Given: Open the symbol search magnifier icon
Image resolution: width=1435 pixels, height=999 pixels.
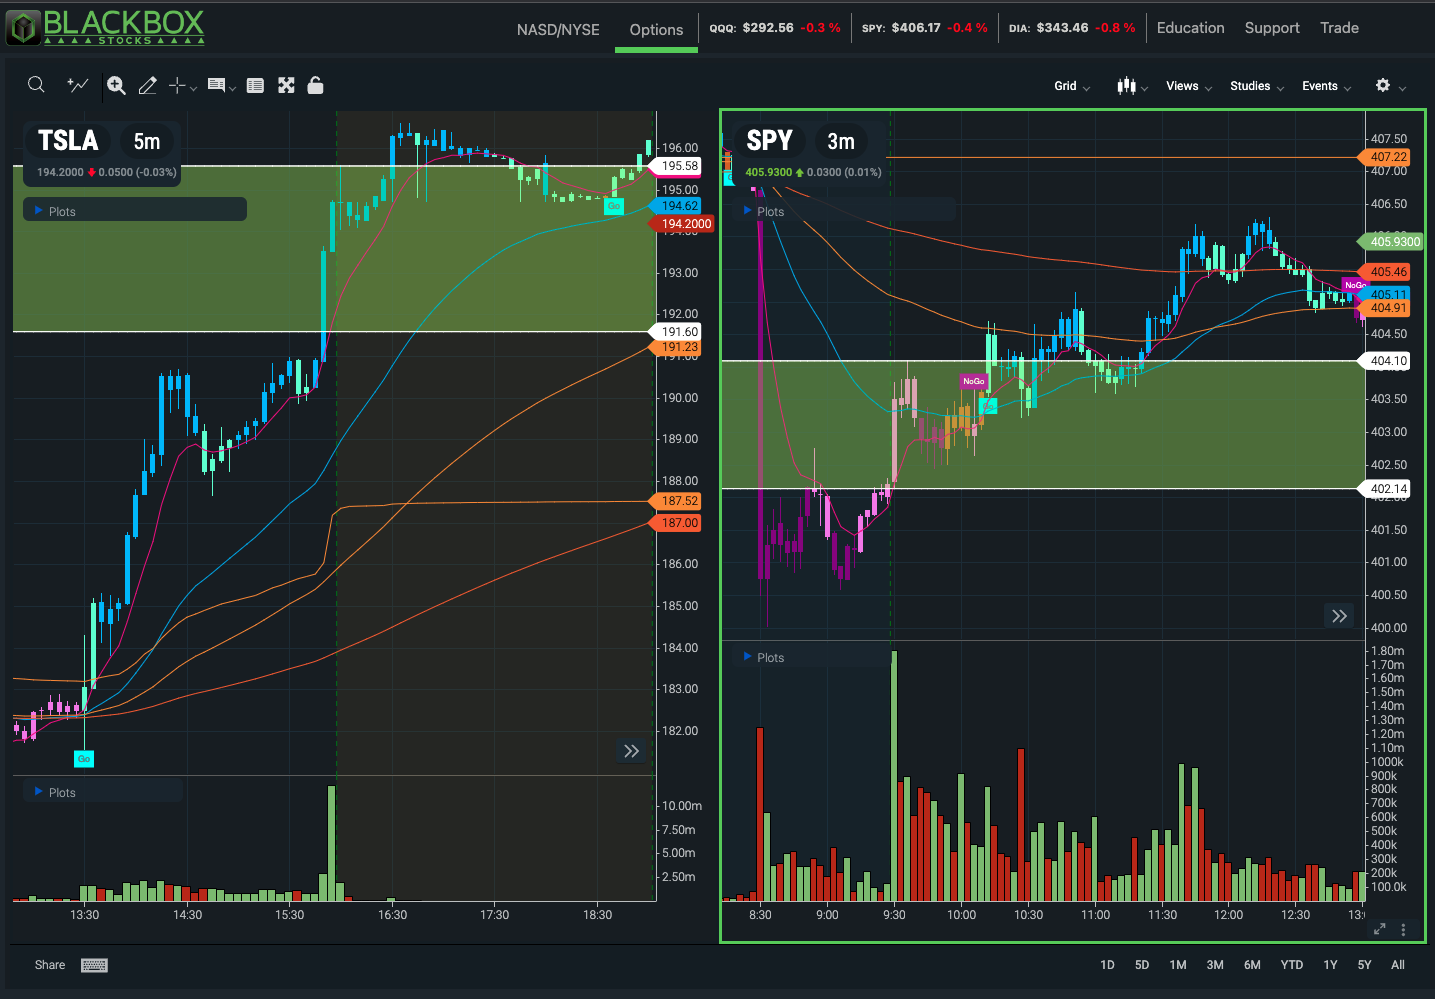Looking at the screenshot, I should click(x=36, y=85).
